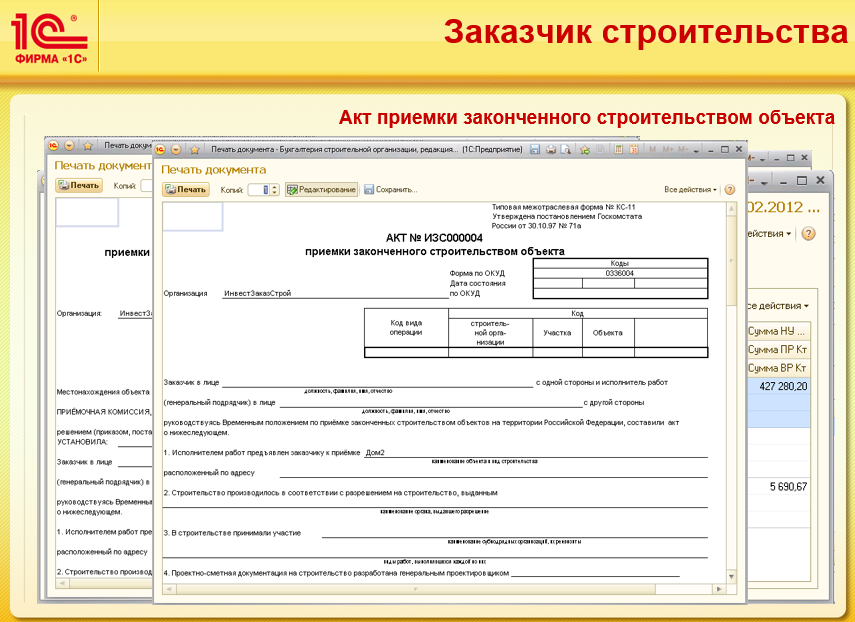Image resolution: width=855 pixels, height=622 pixels.
Task: Click the Участка column header cell
Action: [557, 333]
